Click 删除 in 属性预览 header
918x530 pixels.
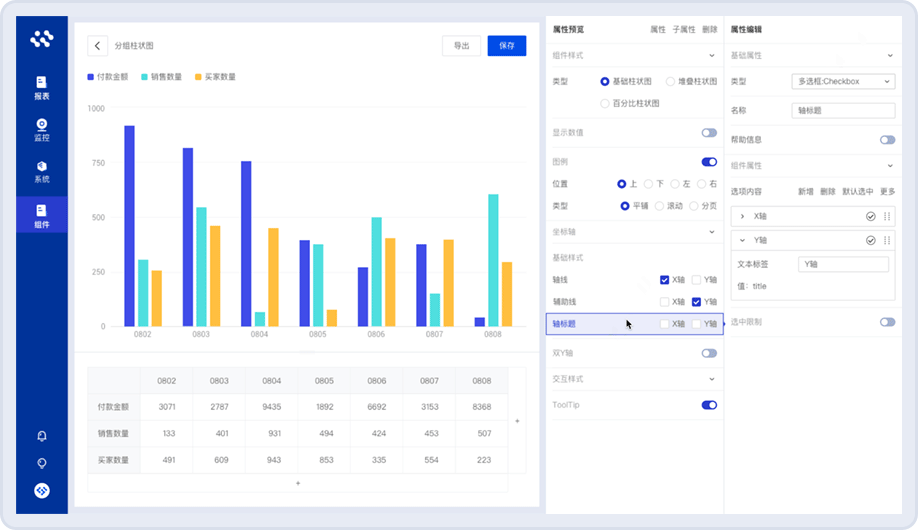[x=710, y=30]
